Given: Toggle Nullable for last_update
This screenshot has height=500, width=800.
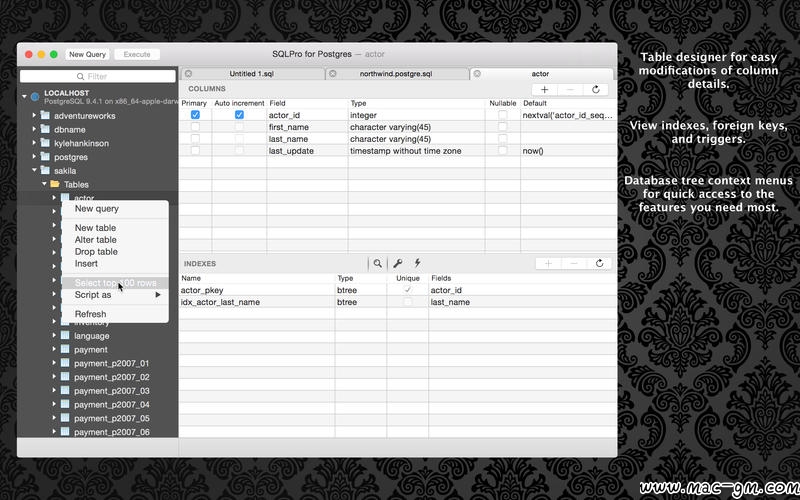Looking at the screenshot, I should (x=503, y=150).
